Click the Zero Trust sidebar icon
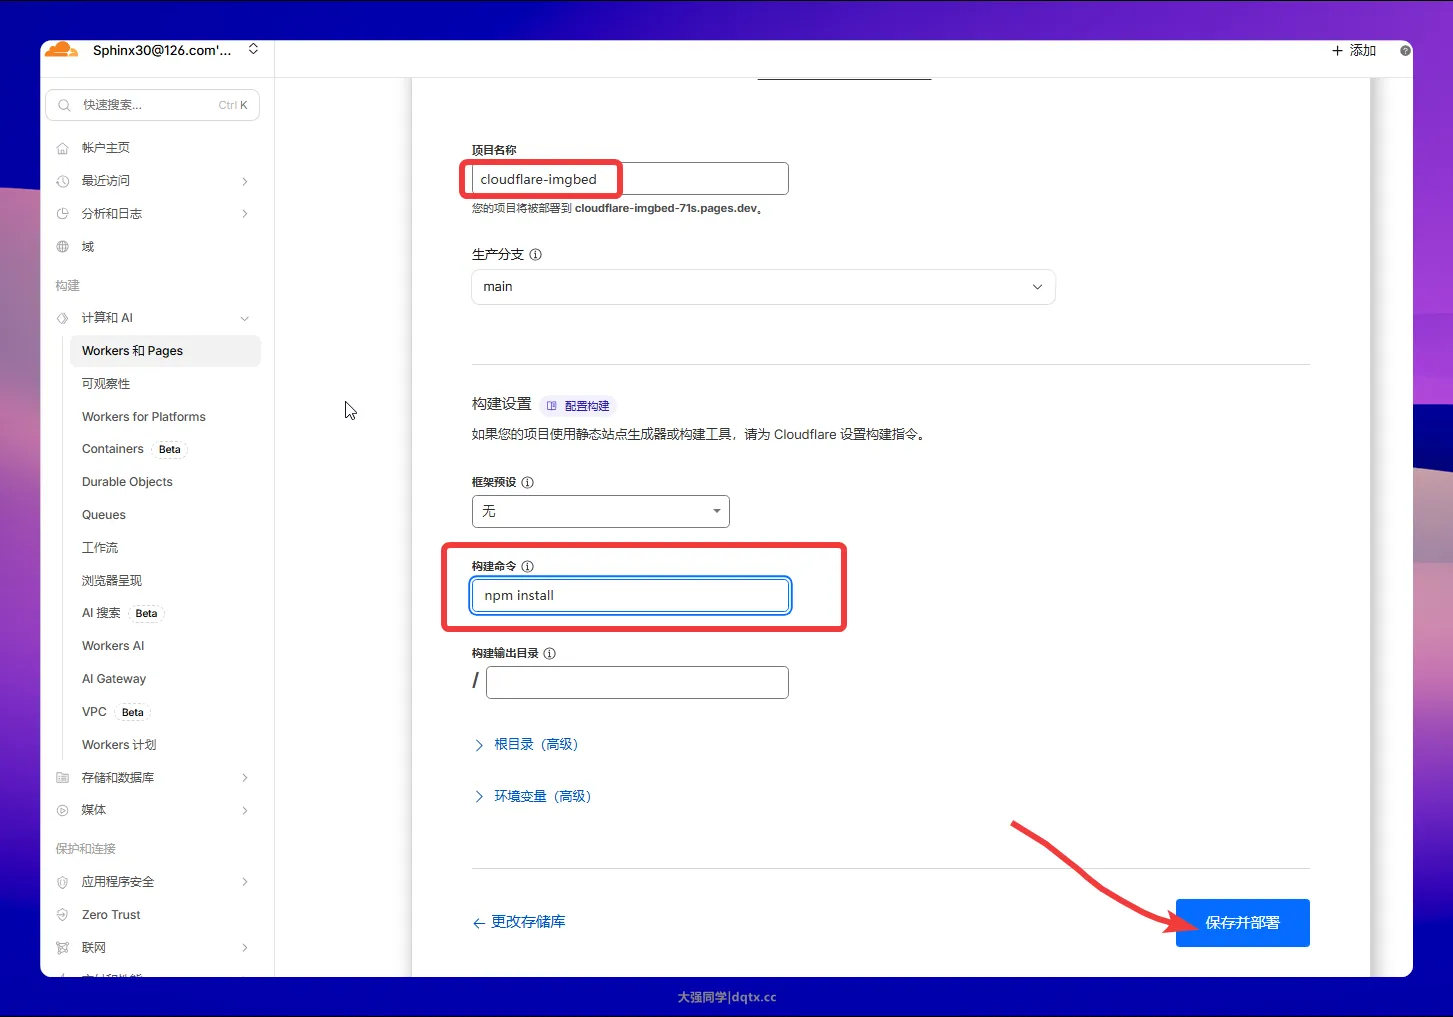This screenshot has width=1453, height=1017. point(63,915)
